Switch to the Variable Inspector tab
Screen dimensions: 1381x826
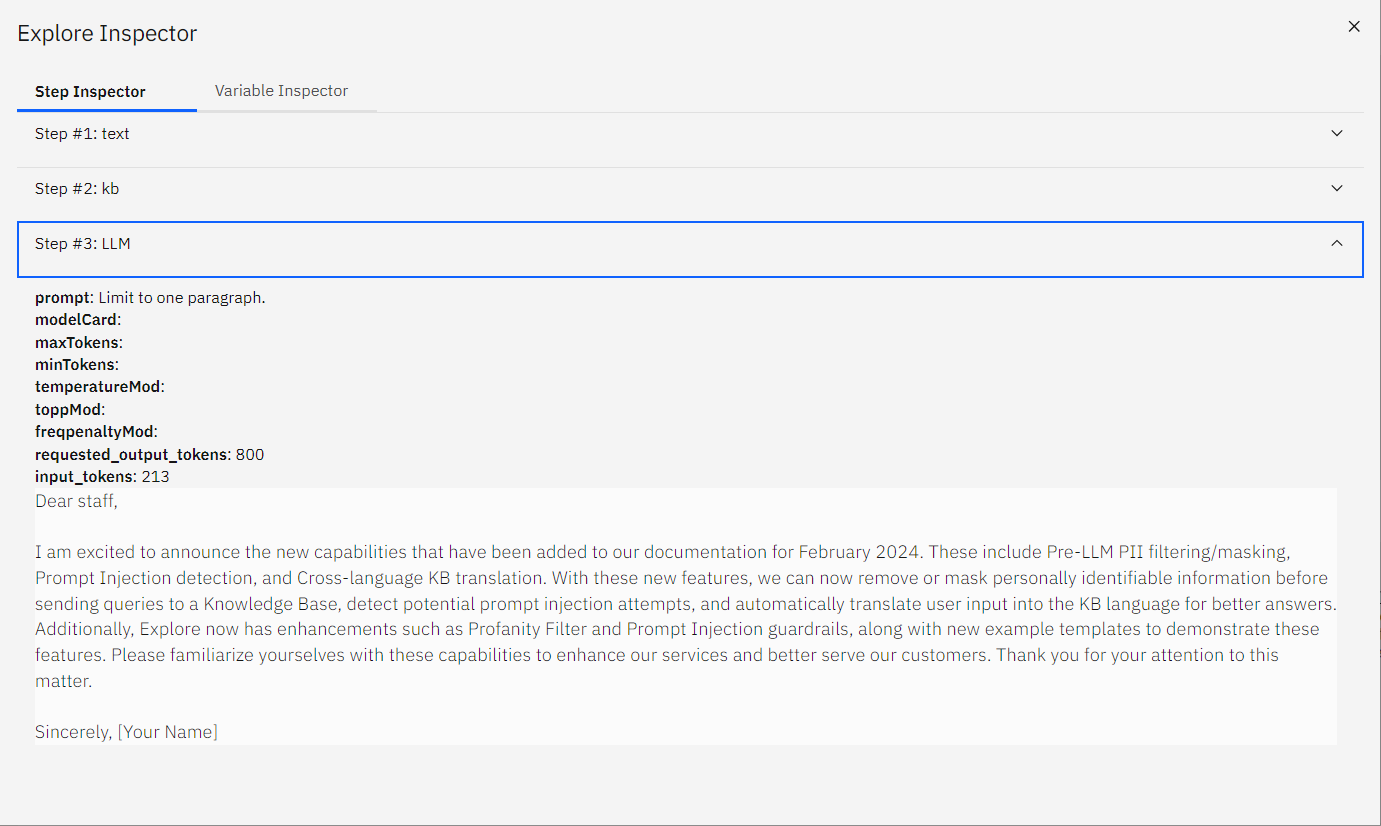[x=281, y=91]
